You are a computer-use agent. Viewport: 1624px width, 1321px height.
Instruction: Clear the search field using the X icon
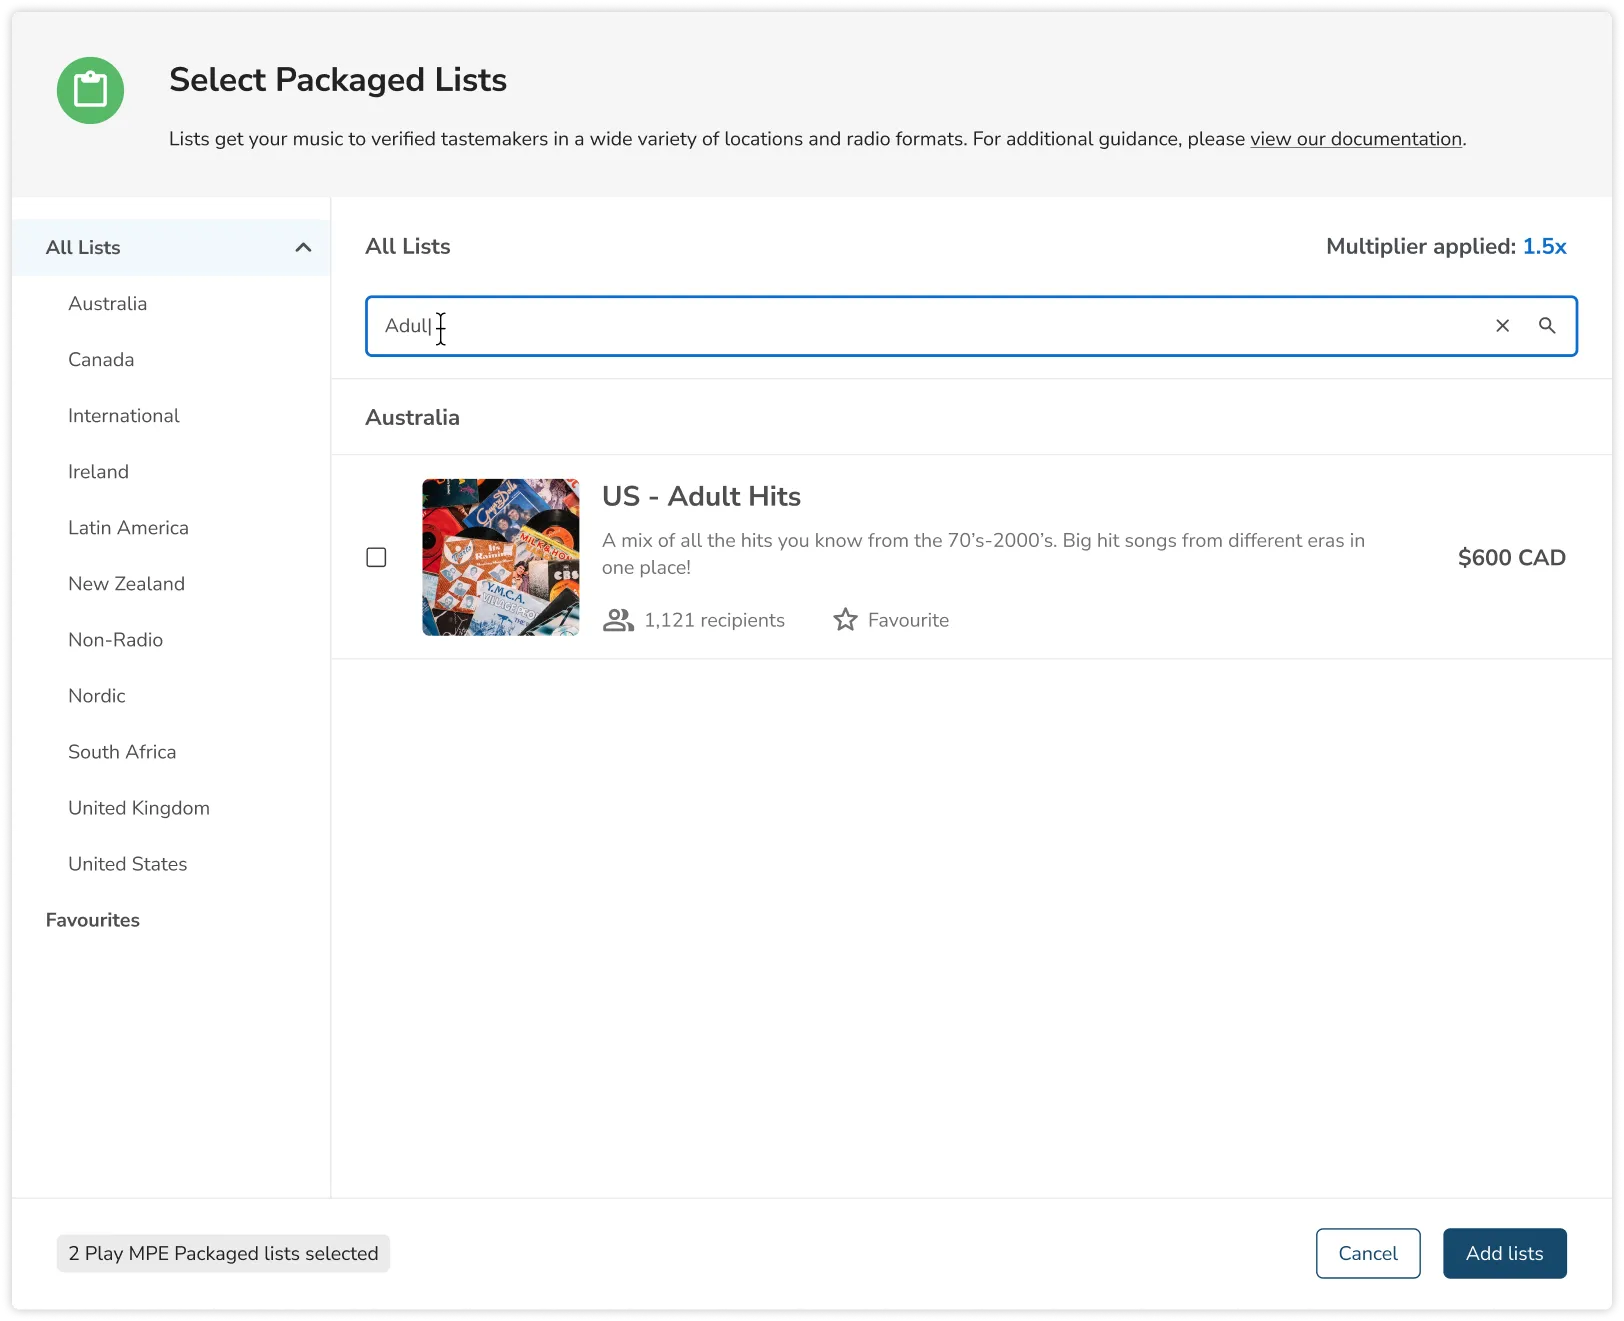pyautogui.click(x=1502, y=326)
